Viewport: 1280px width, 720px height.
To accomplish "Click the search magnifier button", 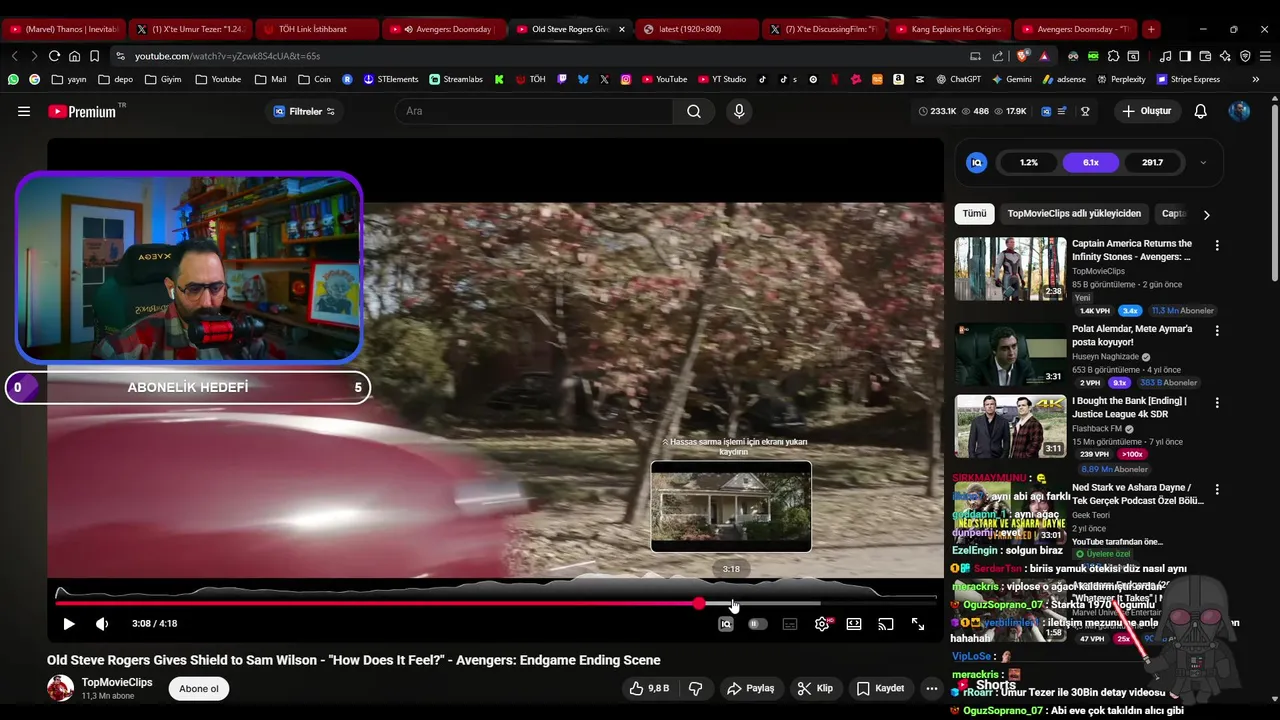I will tap(694, 111).
